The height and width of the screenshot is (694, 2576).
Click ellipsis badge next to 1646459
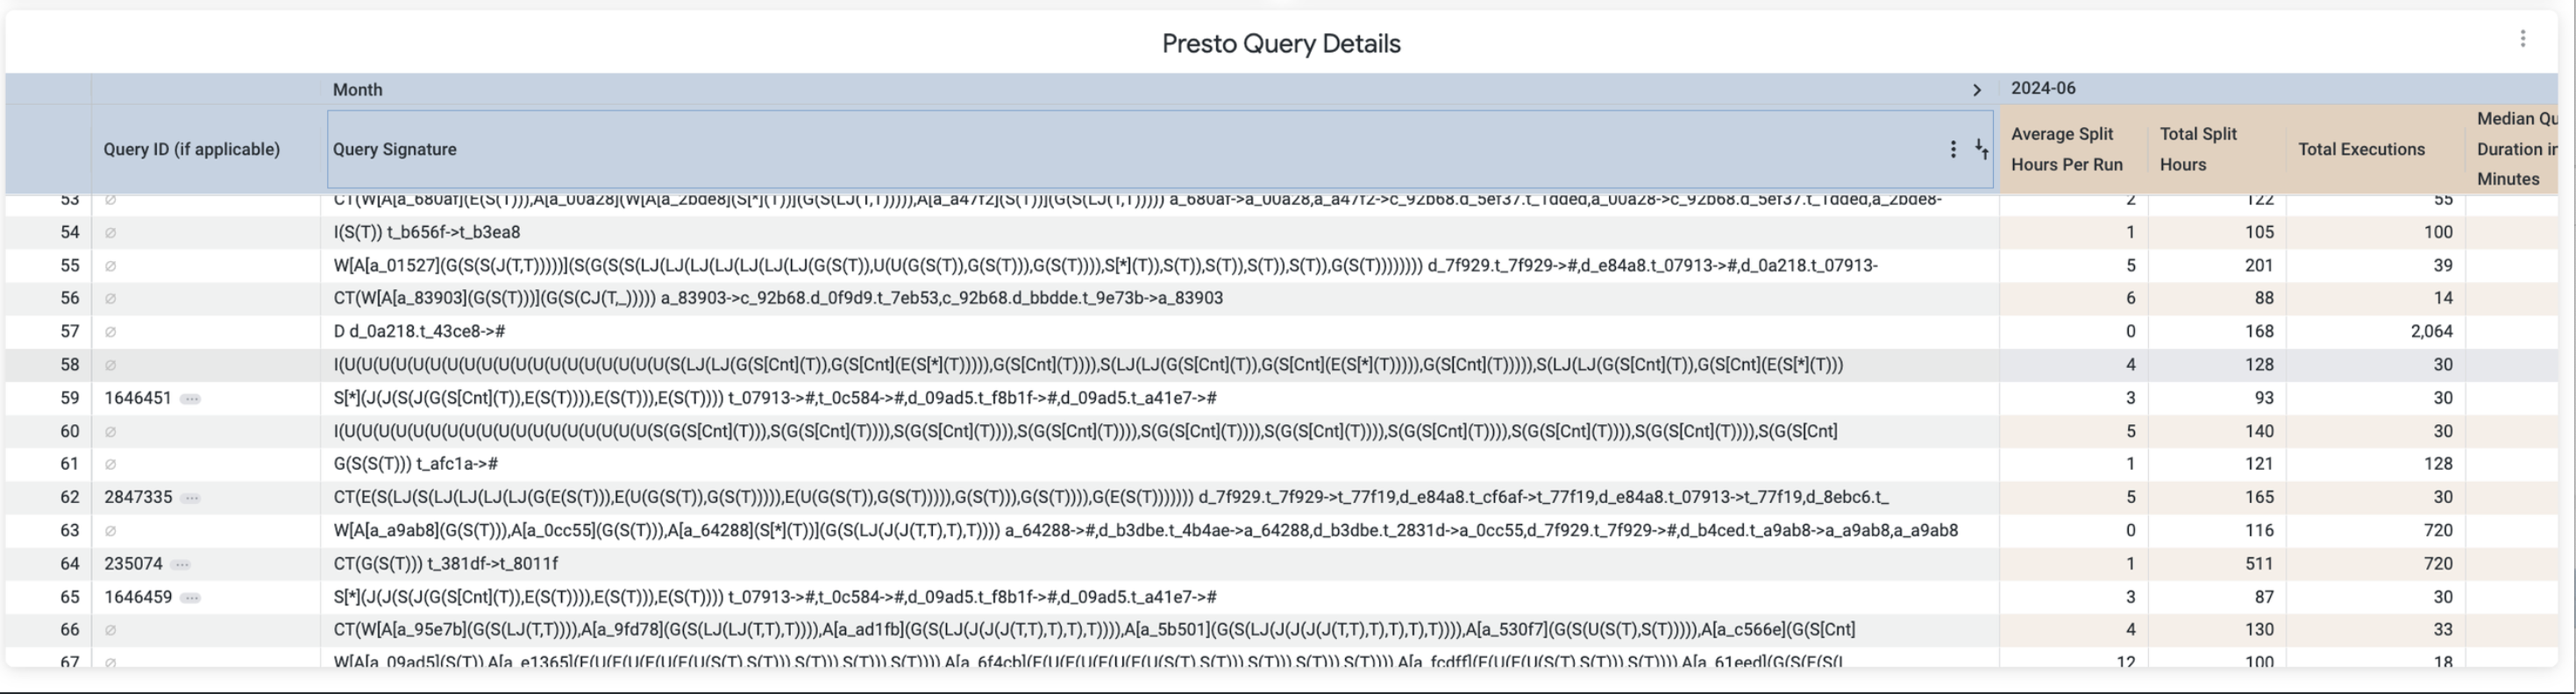190,597
